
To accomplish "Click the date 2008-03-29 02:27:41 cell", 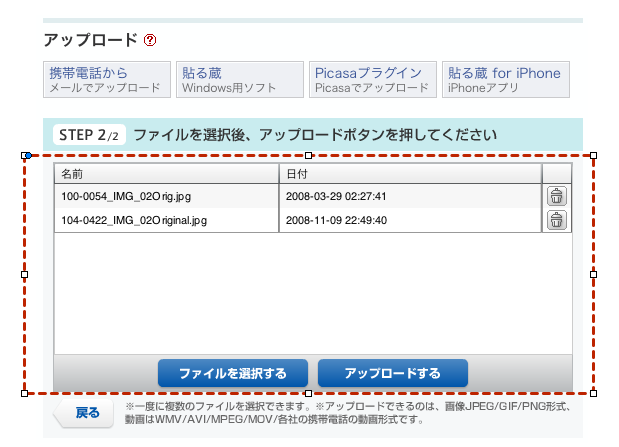I will pos(409,196).
